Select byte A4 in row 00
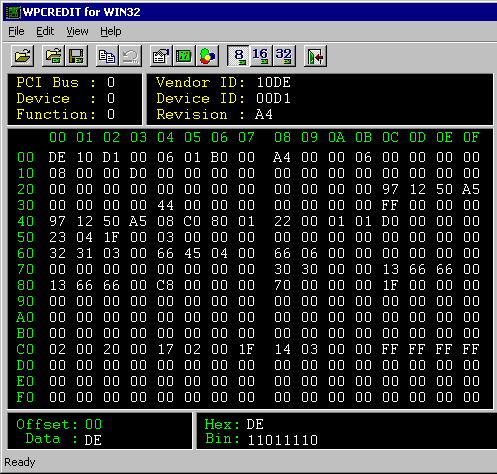This screenshot has width=497, height=474. pos(282,157)
